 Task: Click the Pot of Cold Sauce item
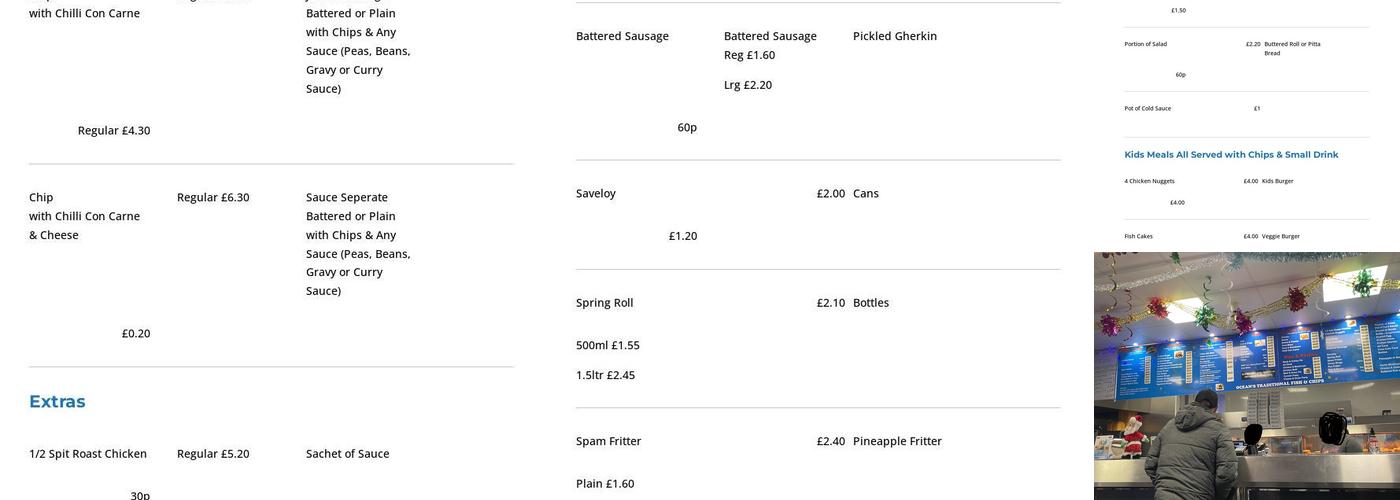tap(1147, 108)
